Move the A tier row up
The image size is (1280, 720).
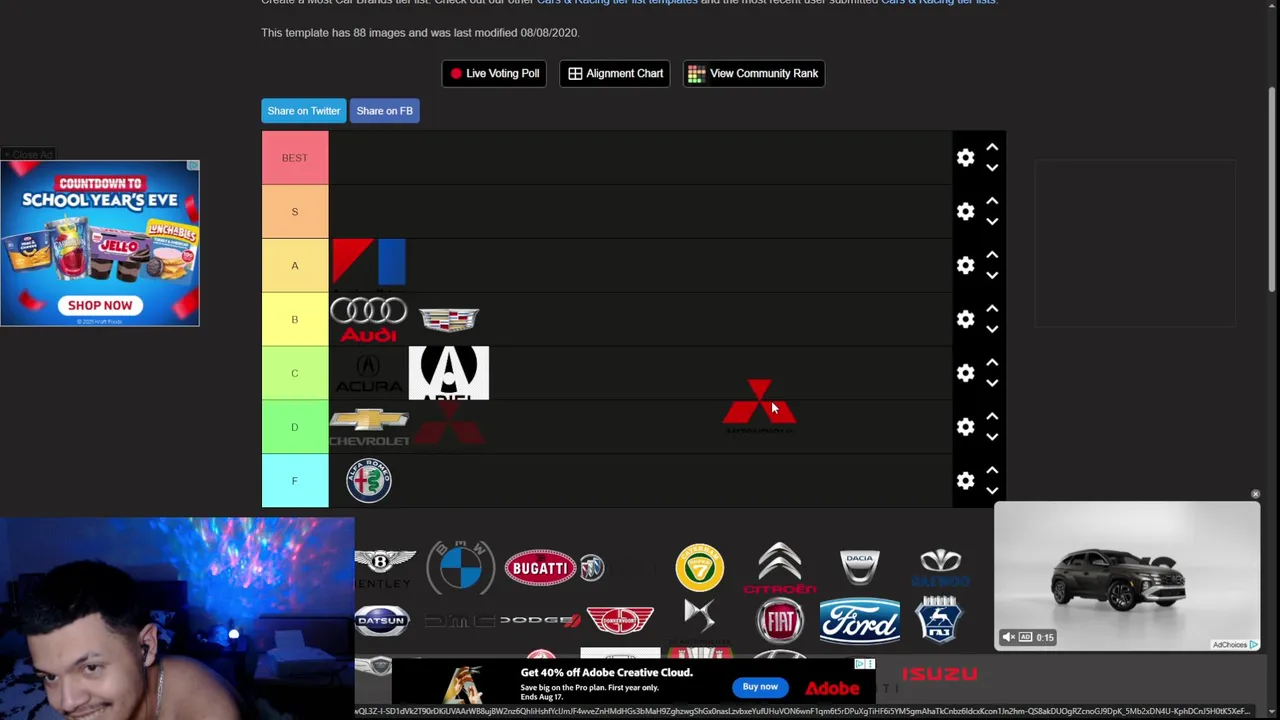coord(992,256)
